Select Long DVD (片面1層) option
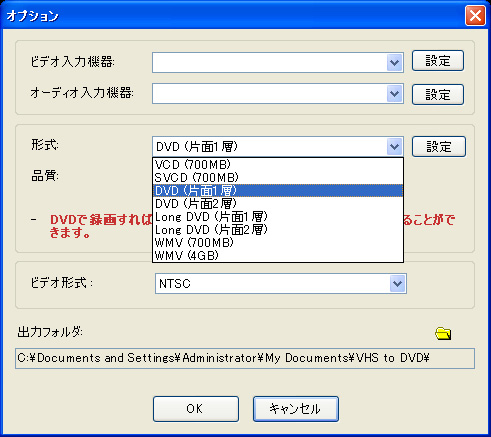Screen dimensions: 491x437 click(x=278, y=217)
